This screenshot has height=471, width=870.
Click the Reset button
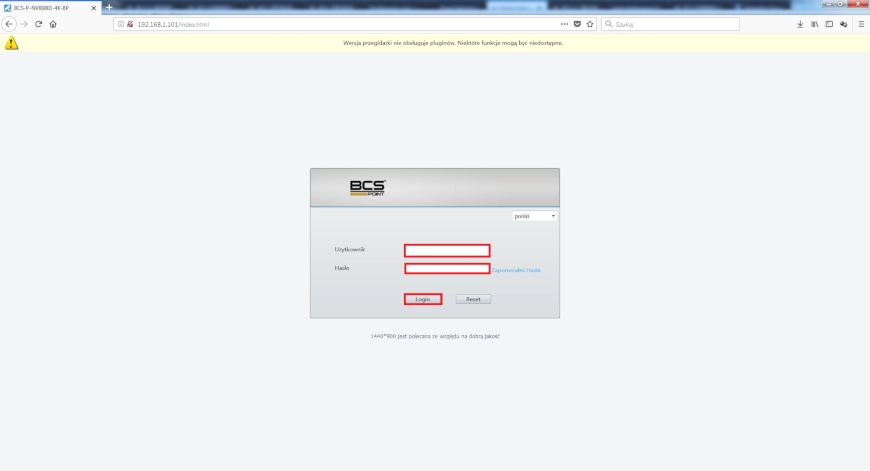[x=473, y=299]
